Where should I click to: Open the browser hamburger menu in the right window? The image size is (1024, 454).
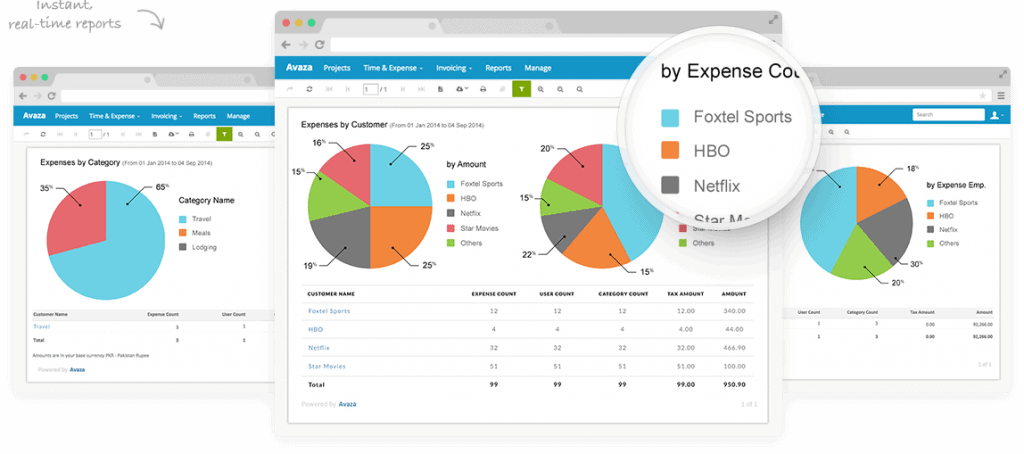(x=1001, y=95)
